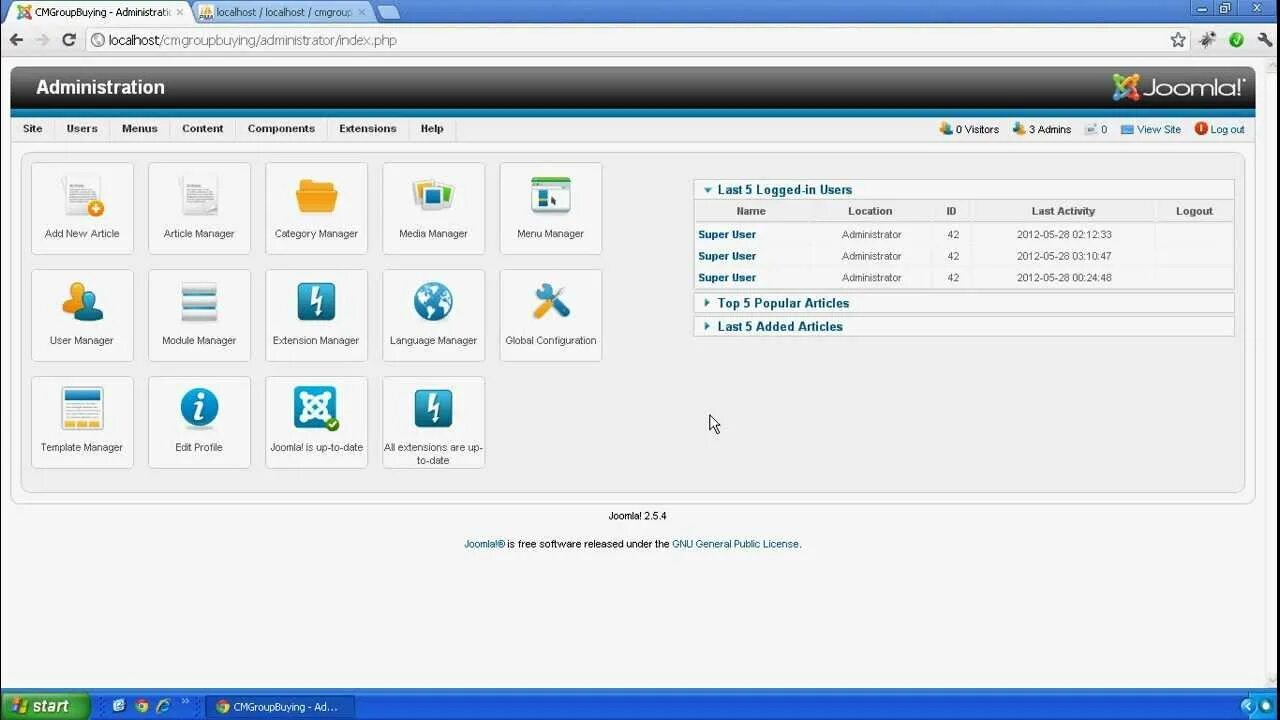The width and height of the screenshot is (1280, 720).
Task: Open Article Manager quick icon
Action: 199,208
